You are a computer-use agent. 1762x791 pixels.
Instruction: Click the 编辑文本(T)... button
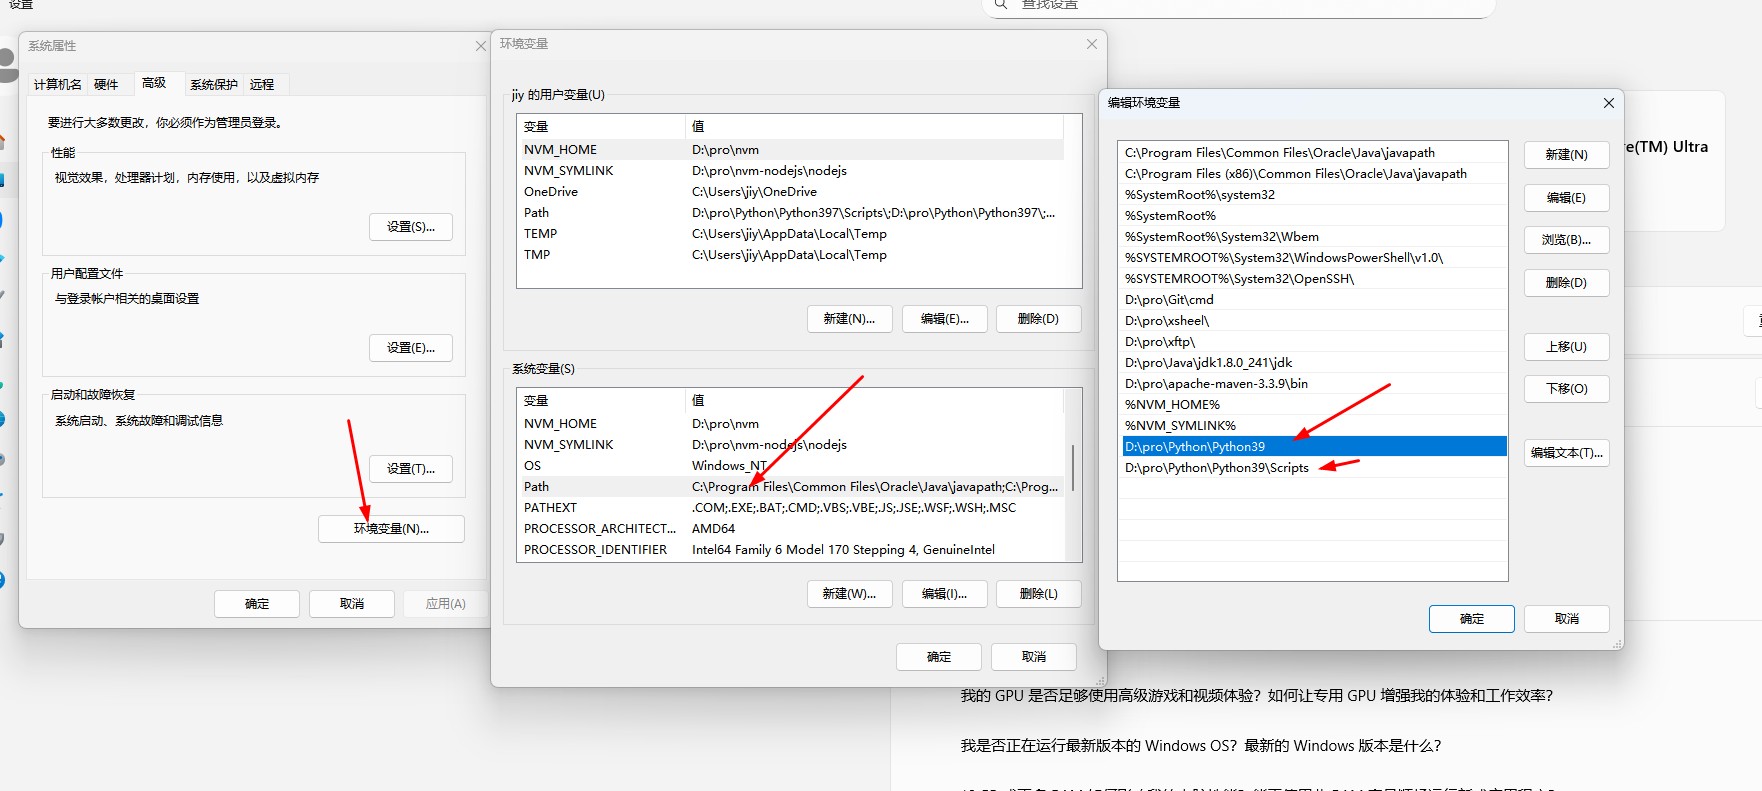pos(1566,453)
